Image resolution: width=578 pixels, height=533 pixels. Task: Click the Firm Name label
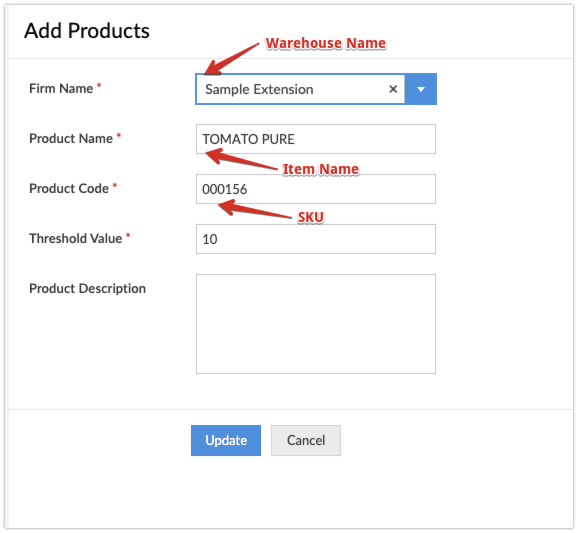coord(61,88)
